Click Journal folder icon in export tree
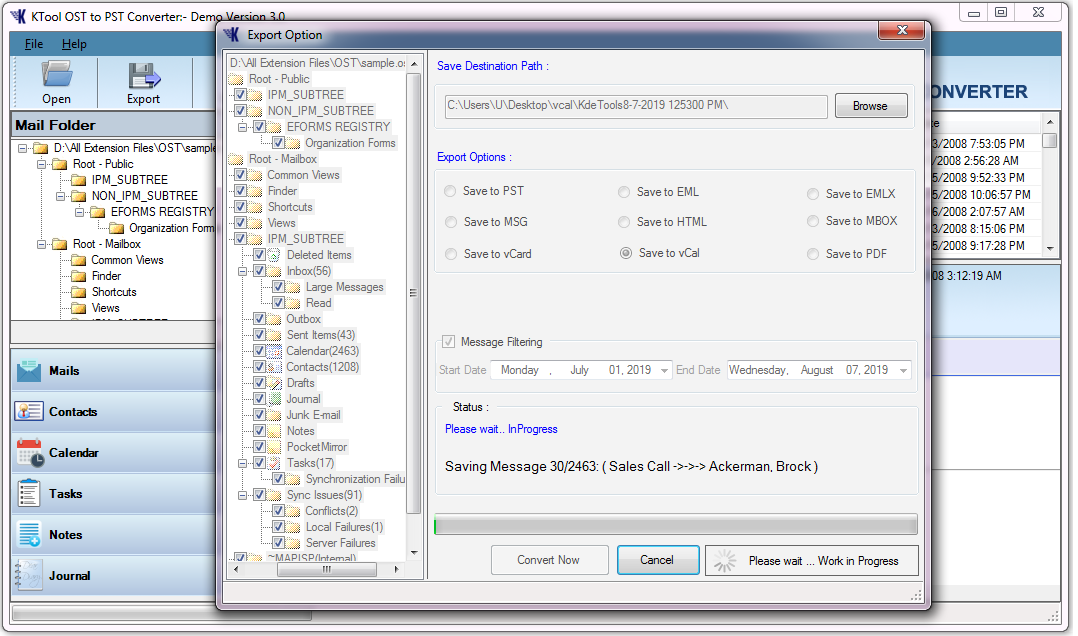 (x=274, y=399)
